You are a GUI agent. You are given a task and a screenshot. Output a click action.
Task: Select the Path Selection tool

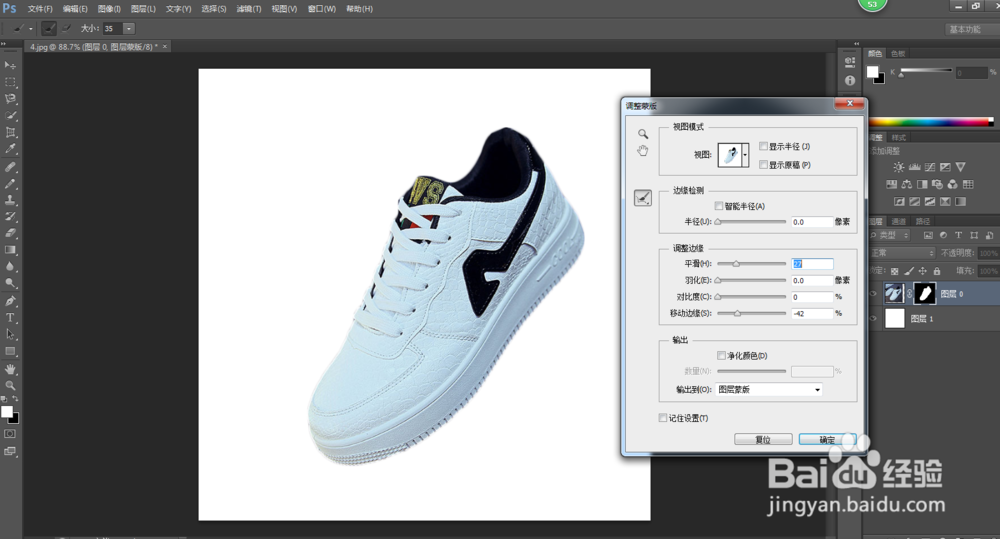[10, 334]
